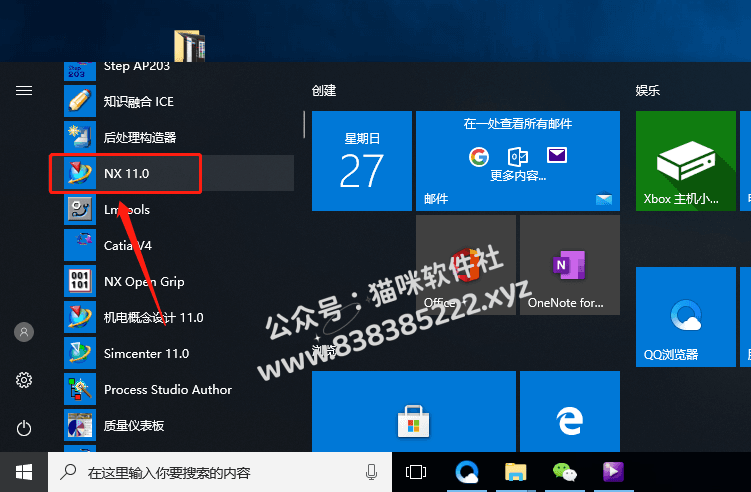Open the power options button
This screenshot has height=492, width=751.
(x=24, y=428)
